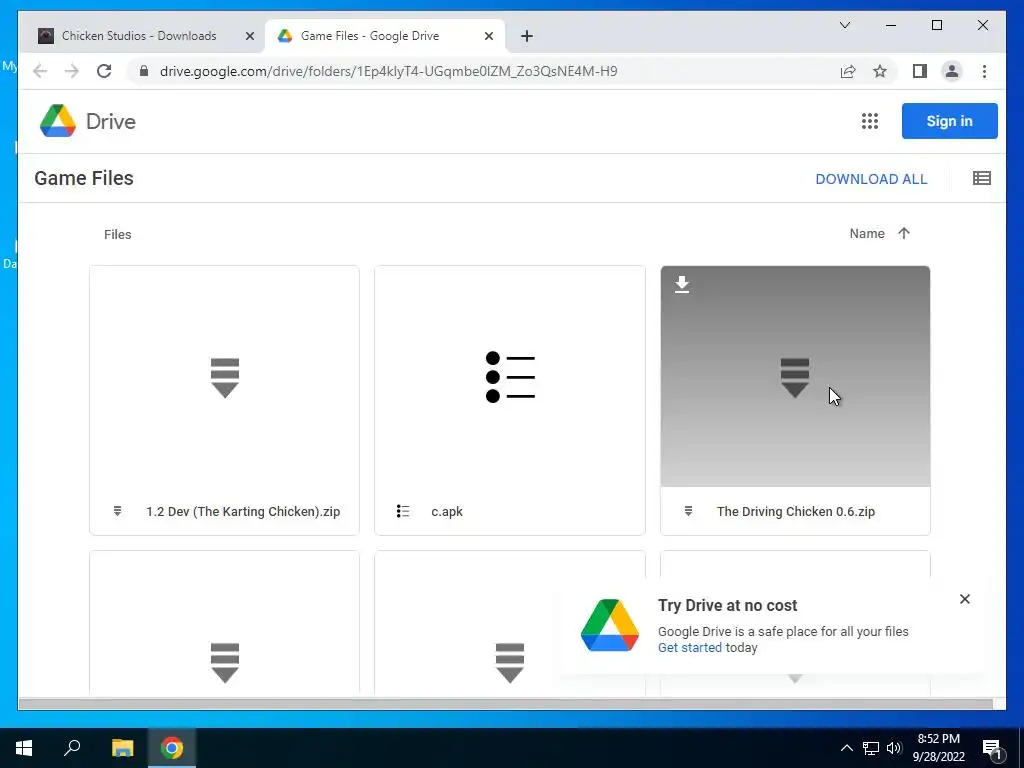This screenshot has height=768, width=1024.
Task: Click the c.apk filename text
Action: point(447,511)
